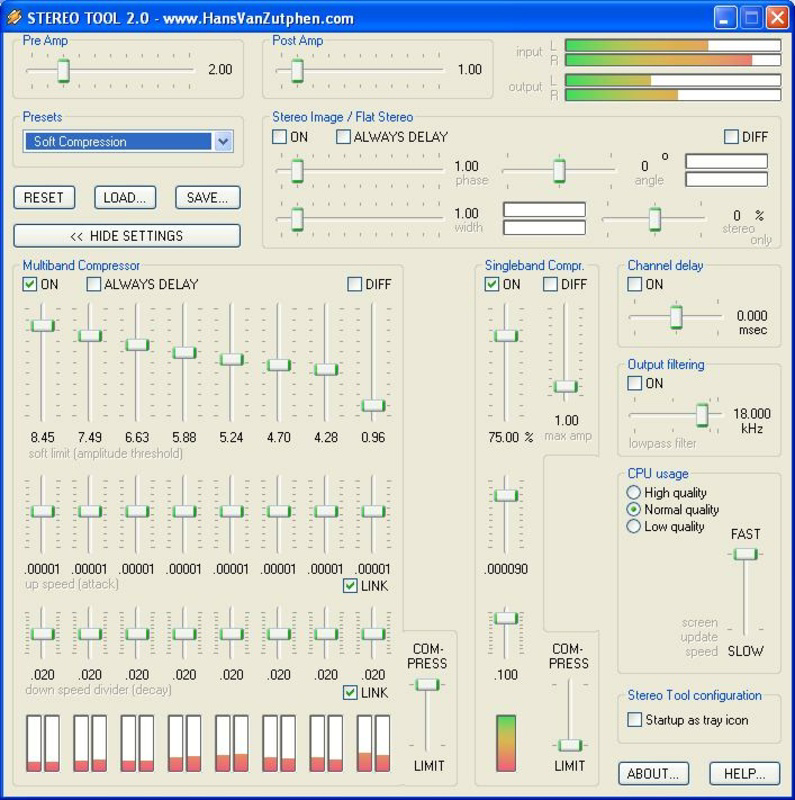Uncheck the up speed LINK checkbox
795x800 pixels.
pos(350,586)
